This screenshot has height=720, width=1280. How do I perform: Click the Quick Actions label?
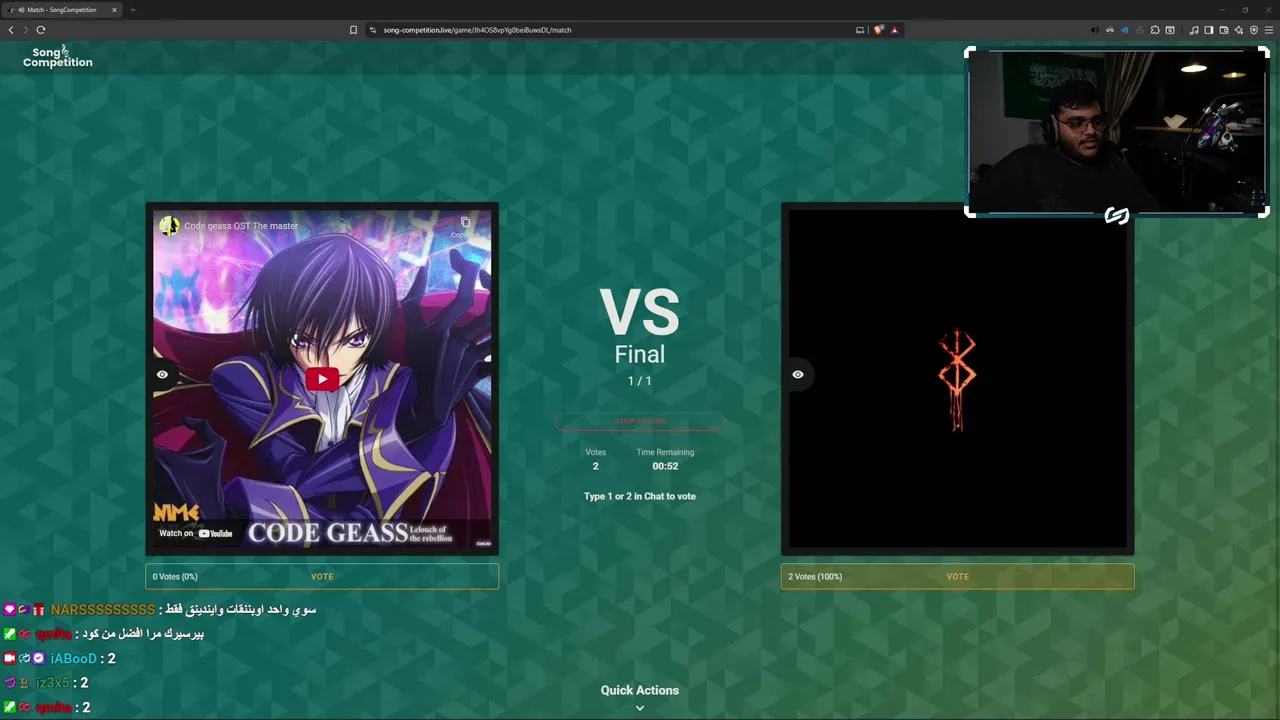tap(640, 690)
